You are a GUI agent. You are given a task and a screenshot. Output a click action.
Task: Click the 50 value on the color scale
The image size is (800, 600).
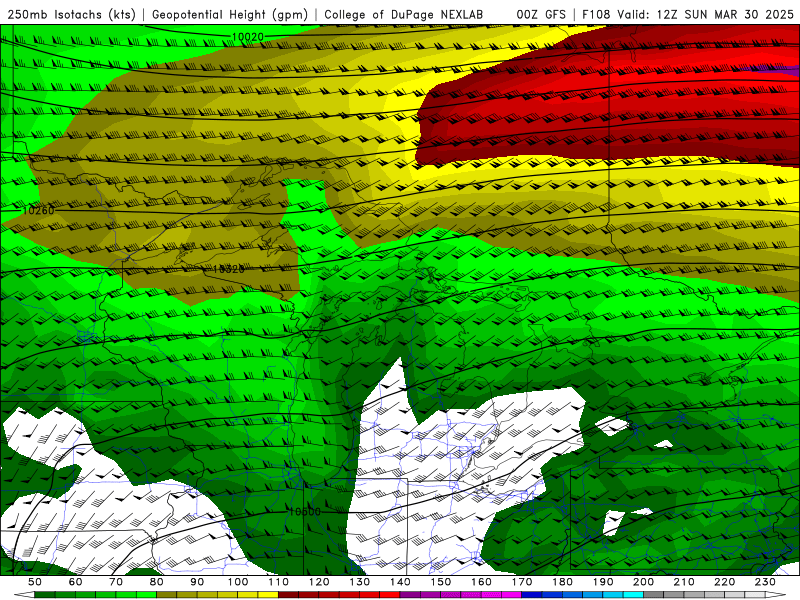coord(35,582)
